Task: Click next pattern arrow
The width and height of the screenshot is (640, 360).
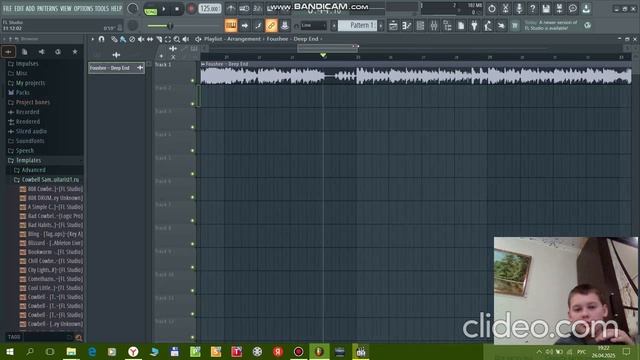Action: point(381,26)
